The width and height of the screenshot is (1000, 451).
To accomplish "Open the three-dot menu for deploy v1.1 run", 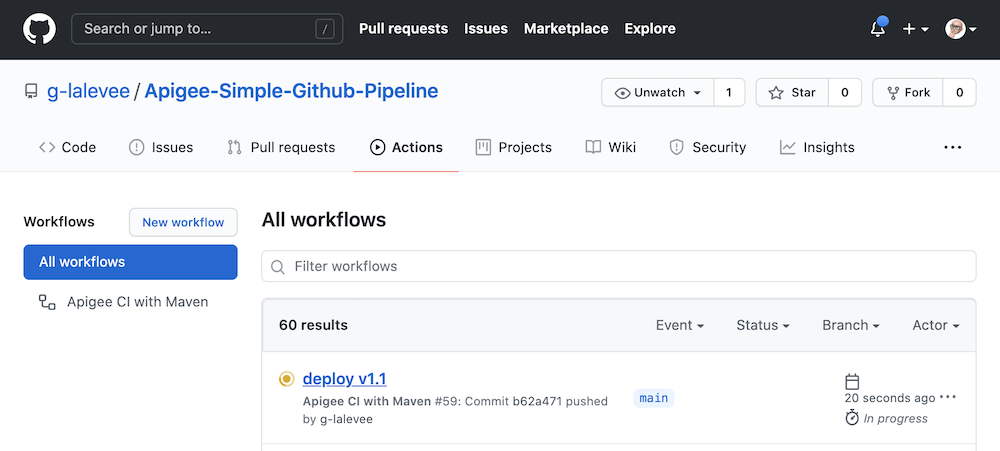I will point(948,397).
